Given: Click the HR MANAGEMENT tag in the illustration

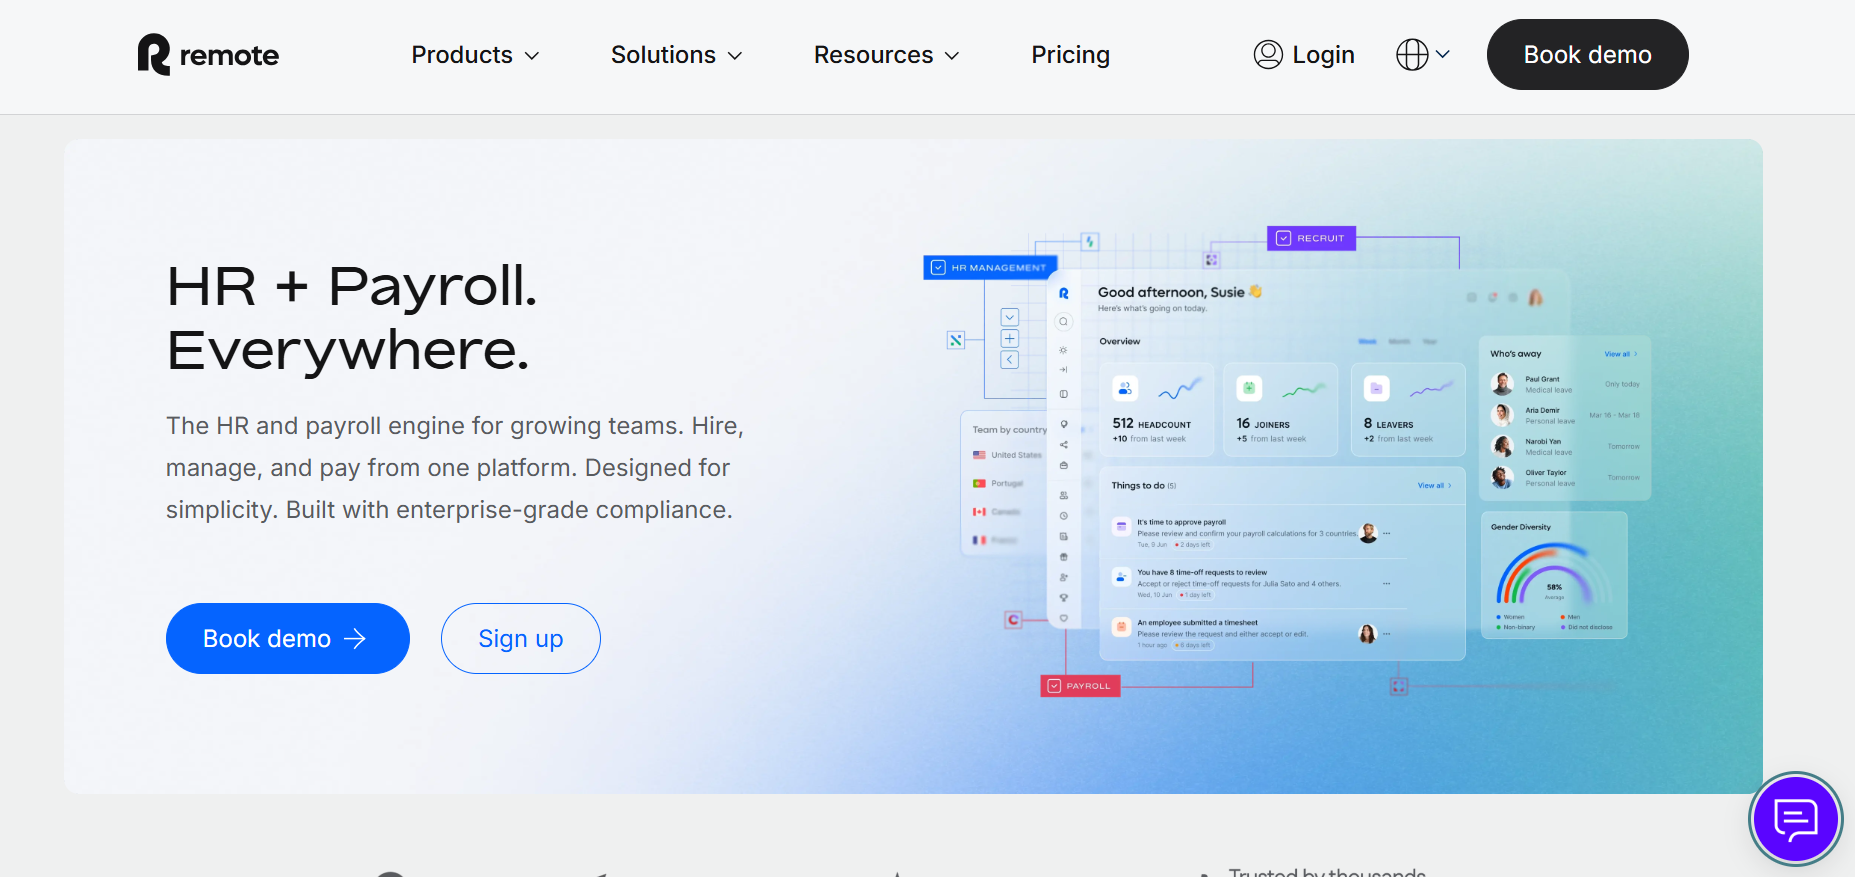Looking at the screenshot, I should [990, 267].
